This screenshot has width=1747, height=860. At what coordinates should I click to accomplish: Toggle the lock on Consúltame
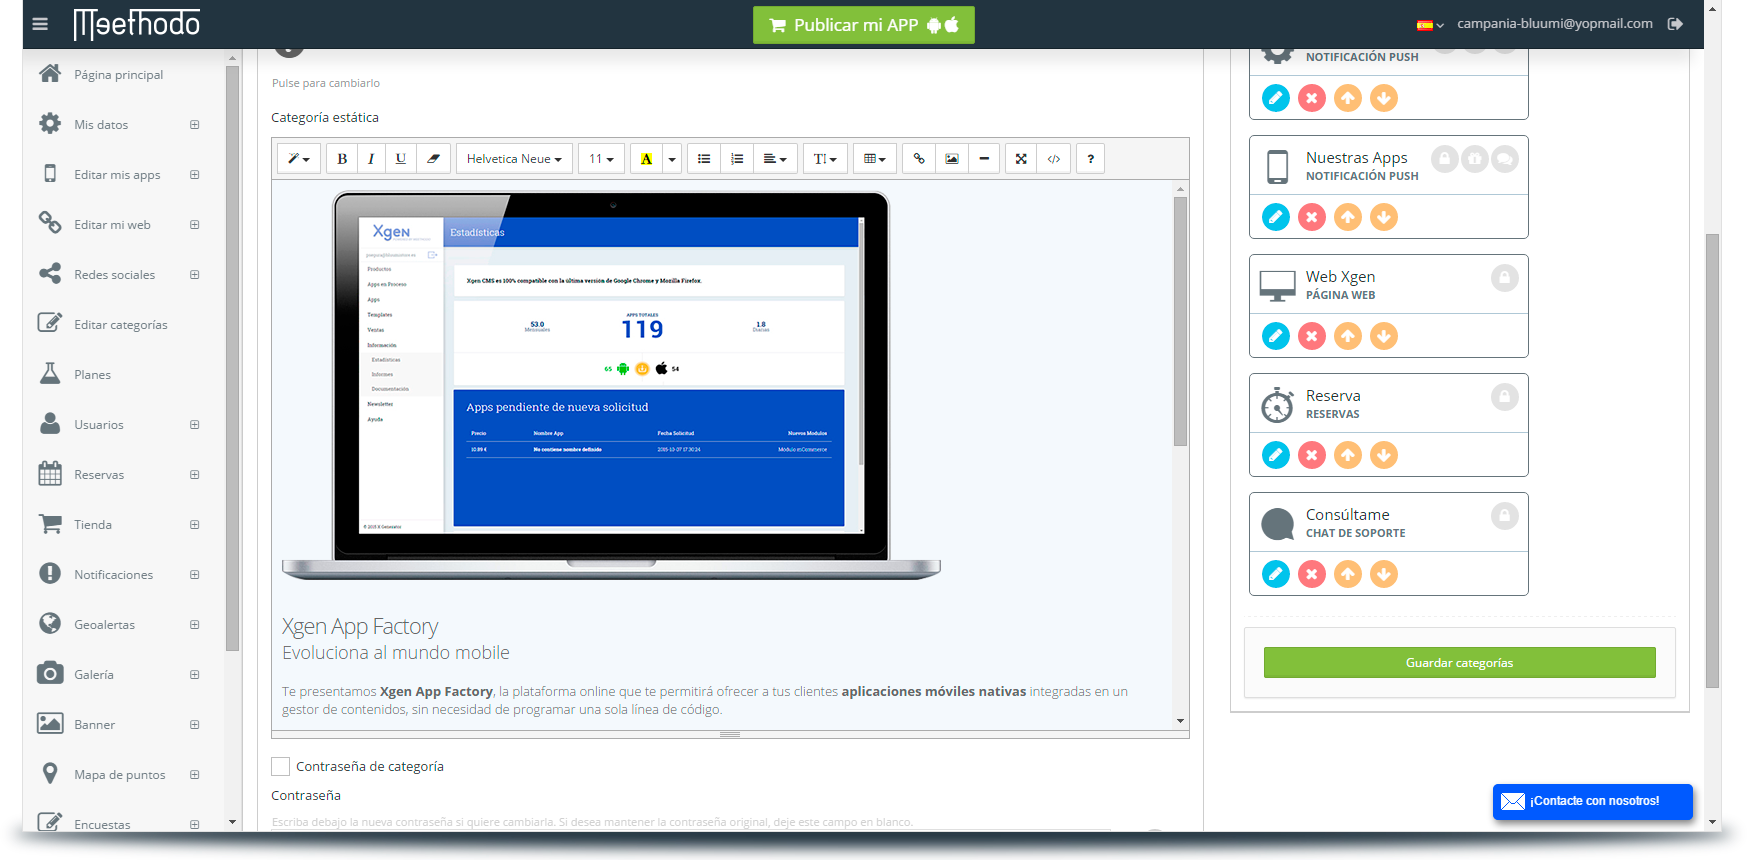tap(1505, 516)
